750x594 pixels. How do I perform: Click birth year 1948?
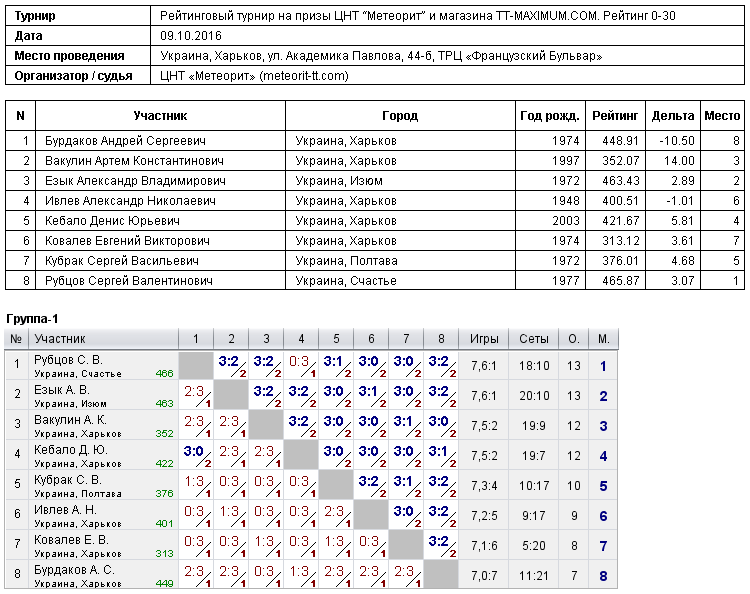[565, 201]
